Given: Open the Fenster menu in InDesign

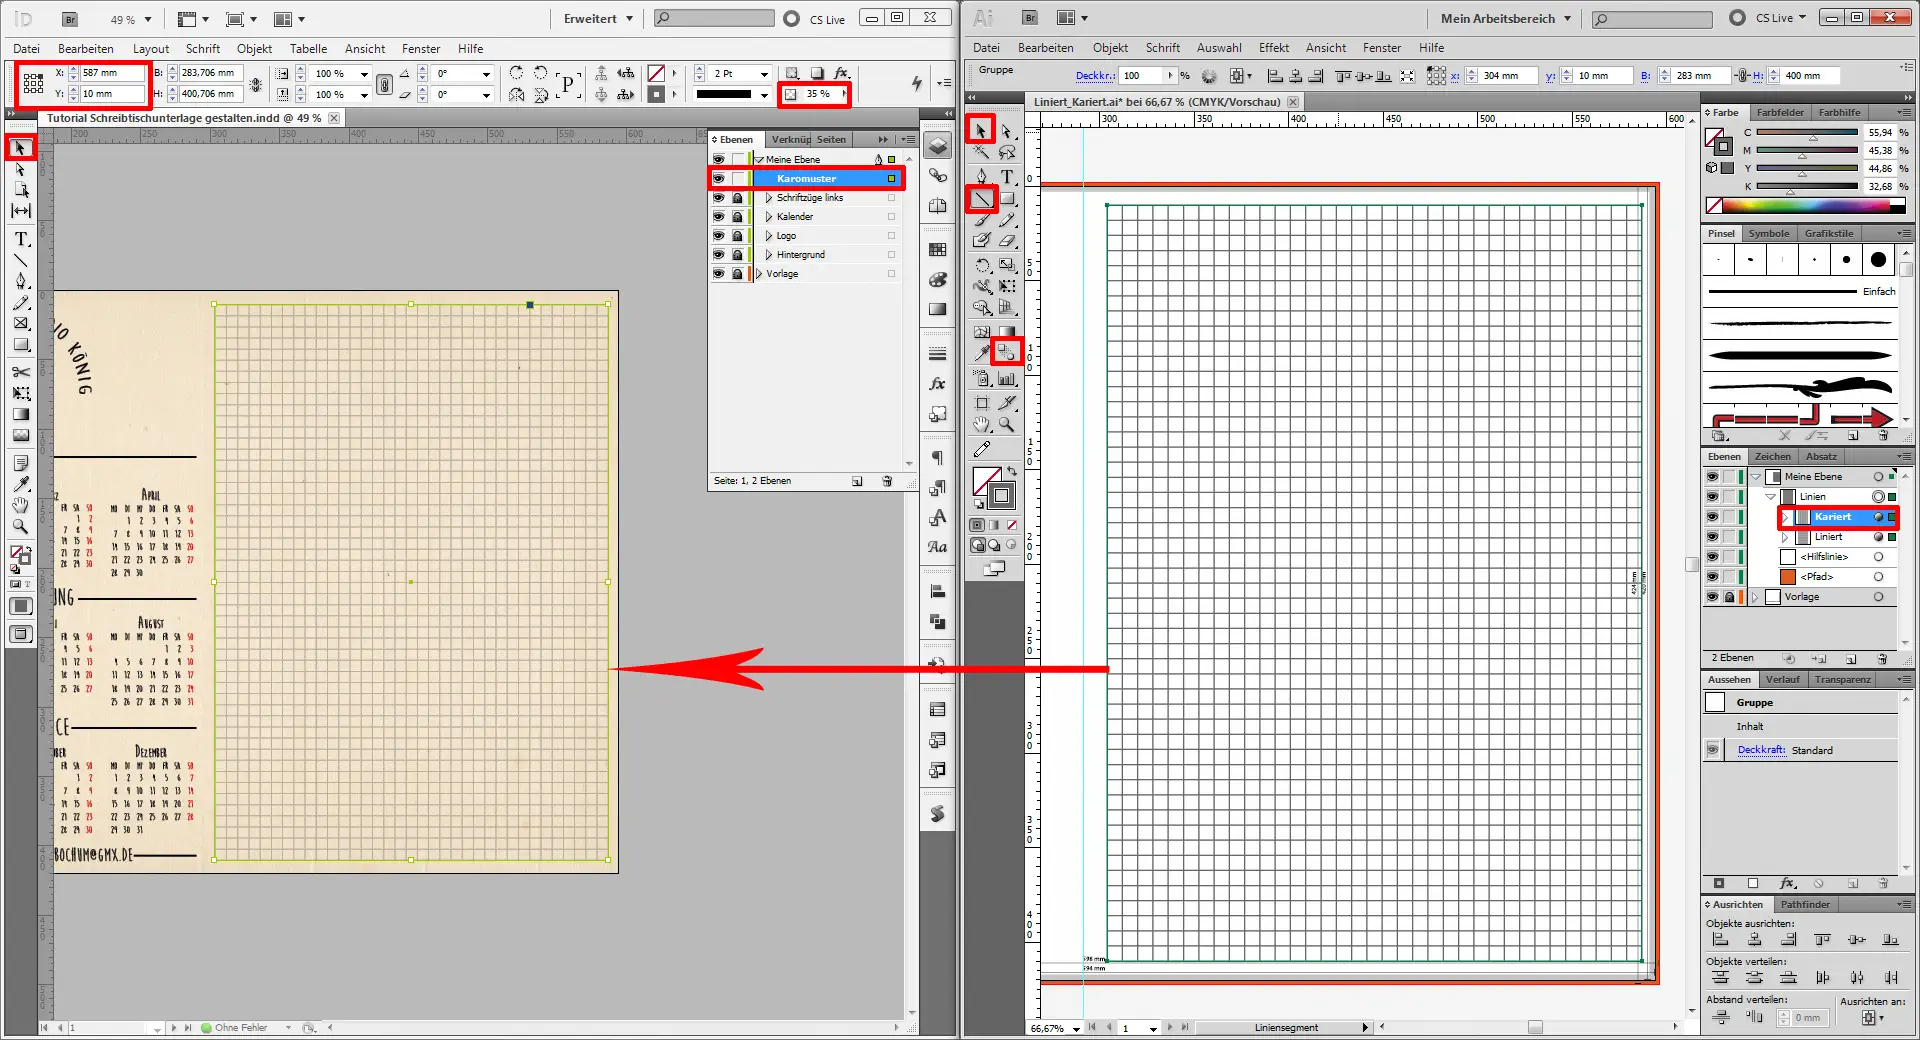Looking at the screenshot, I should point(420,48).
